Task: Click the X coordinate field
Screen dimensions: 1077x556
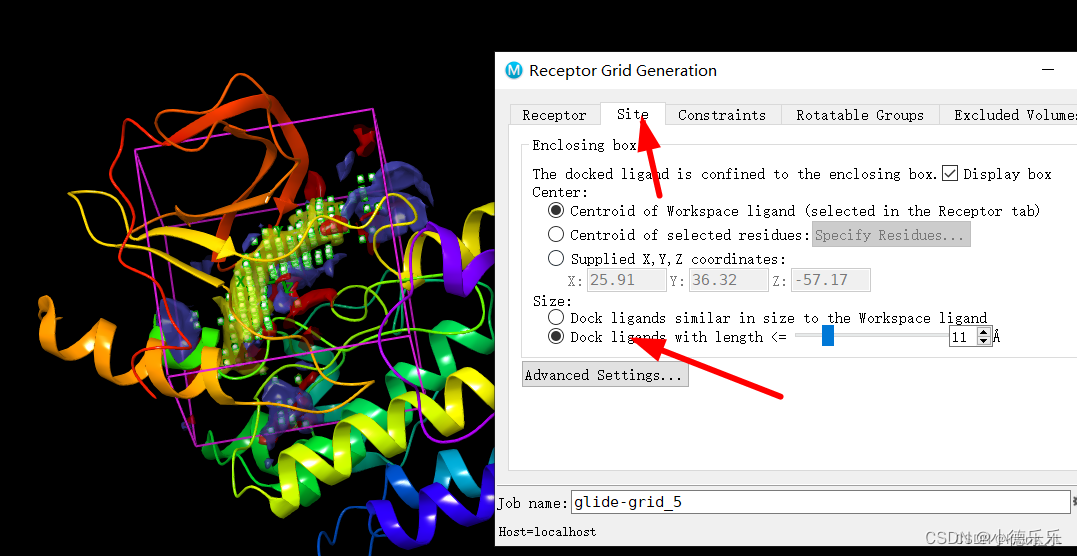Action: click(x=626, y=280)
